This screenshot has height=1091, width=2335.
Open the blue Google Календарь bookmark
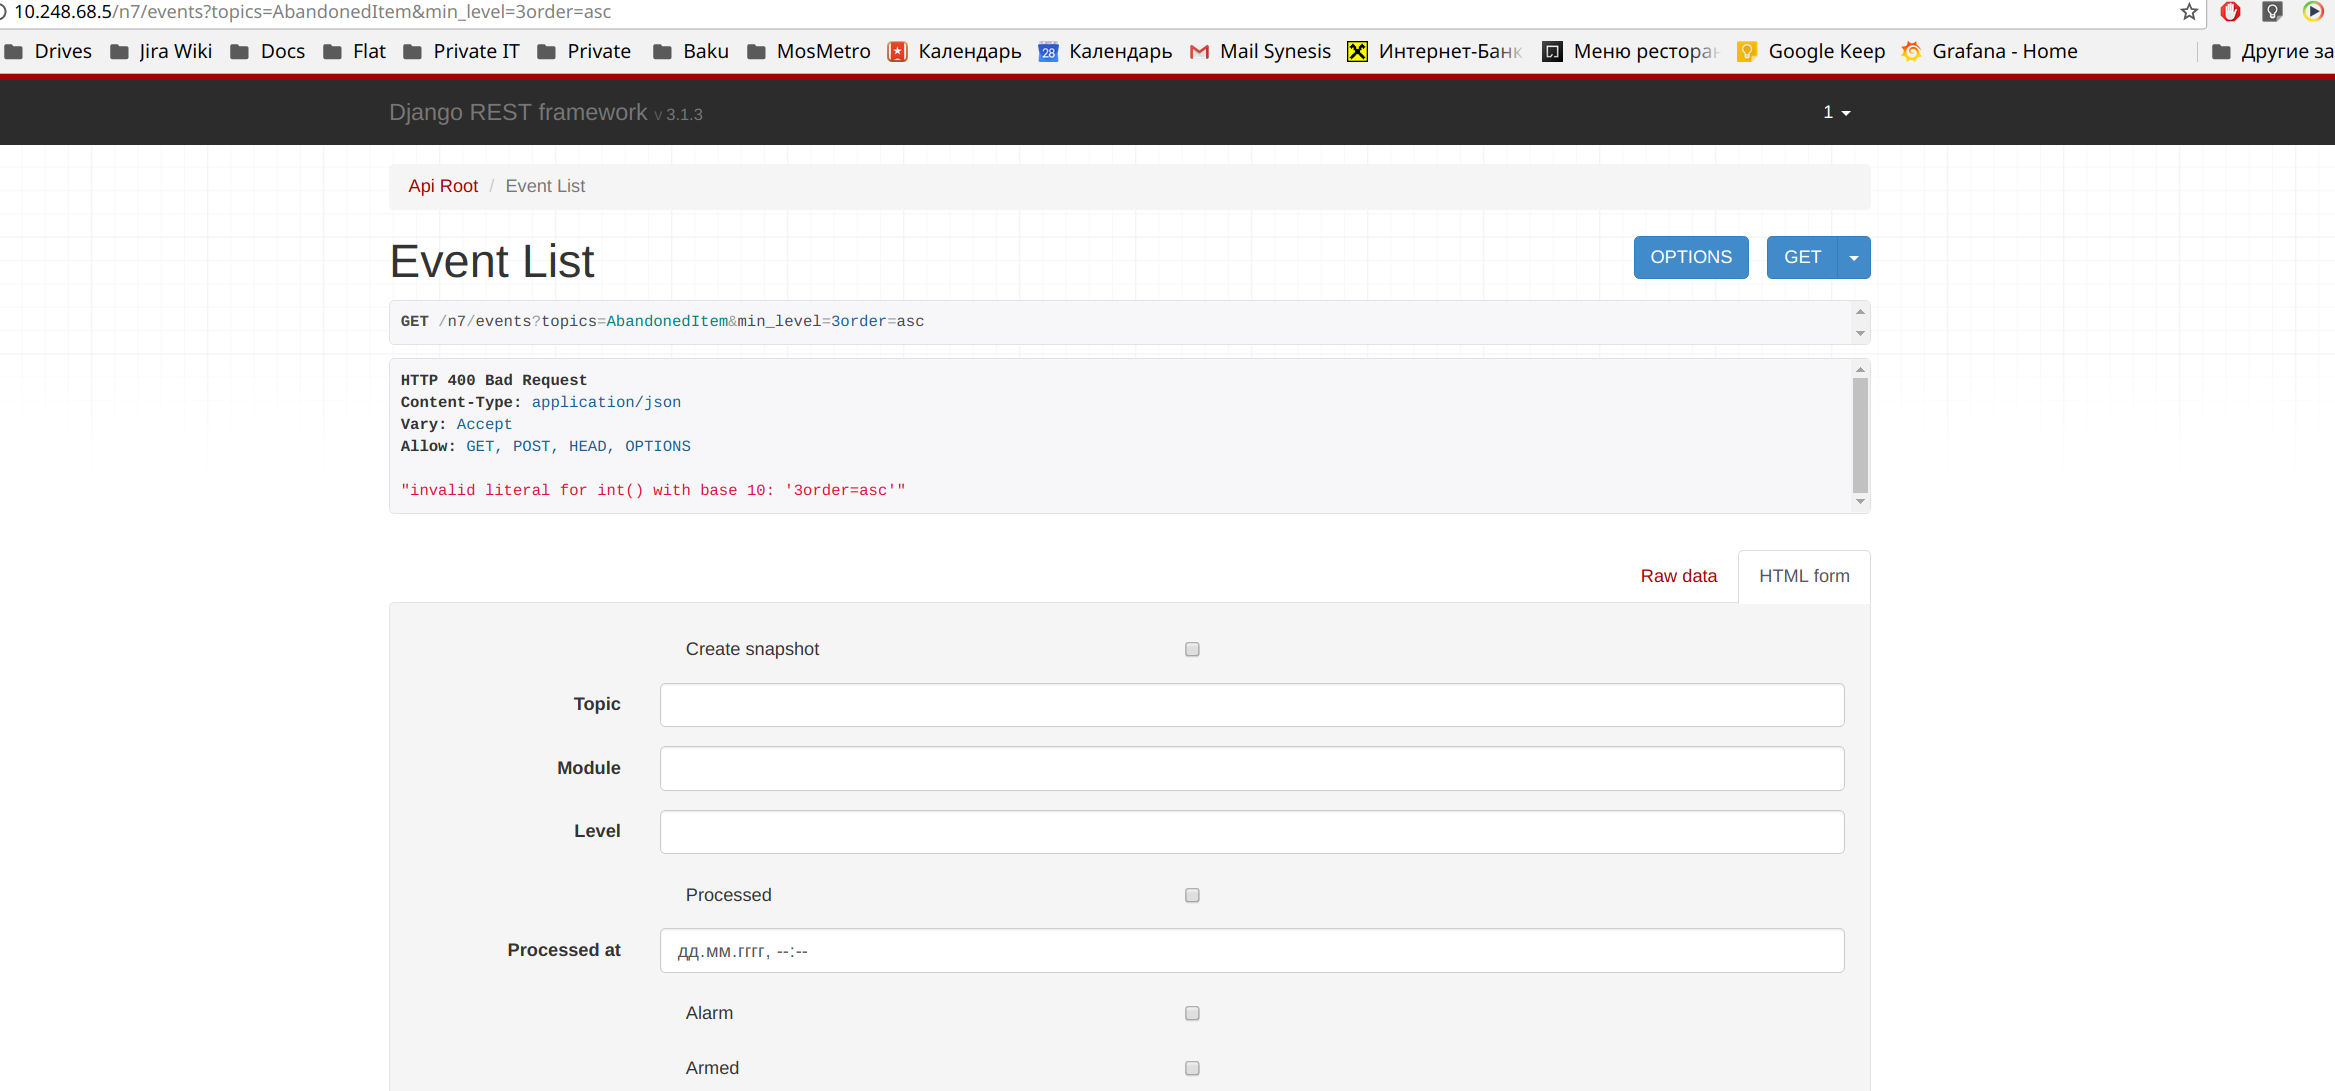tap(1105, 51)
